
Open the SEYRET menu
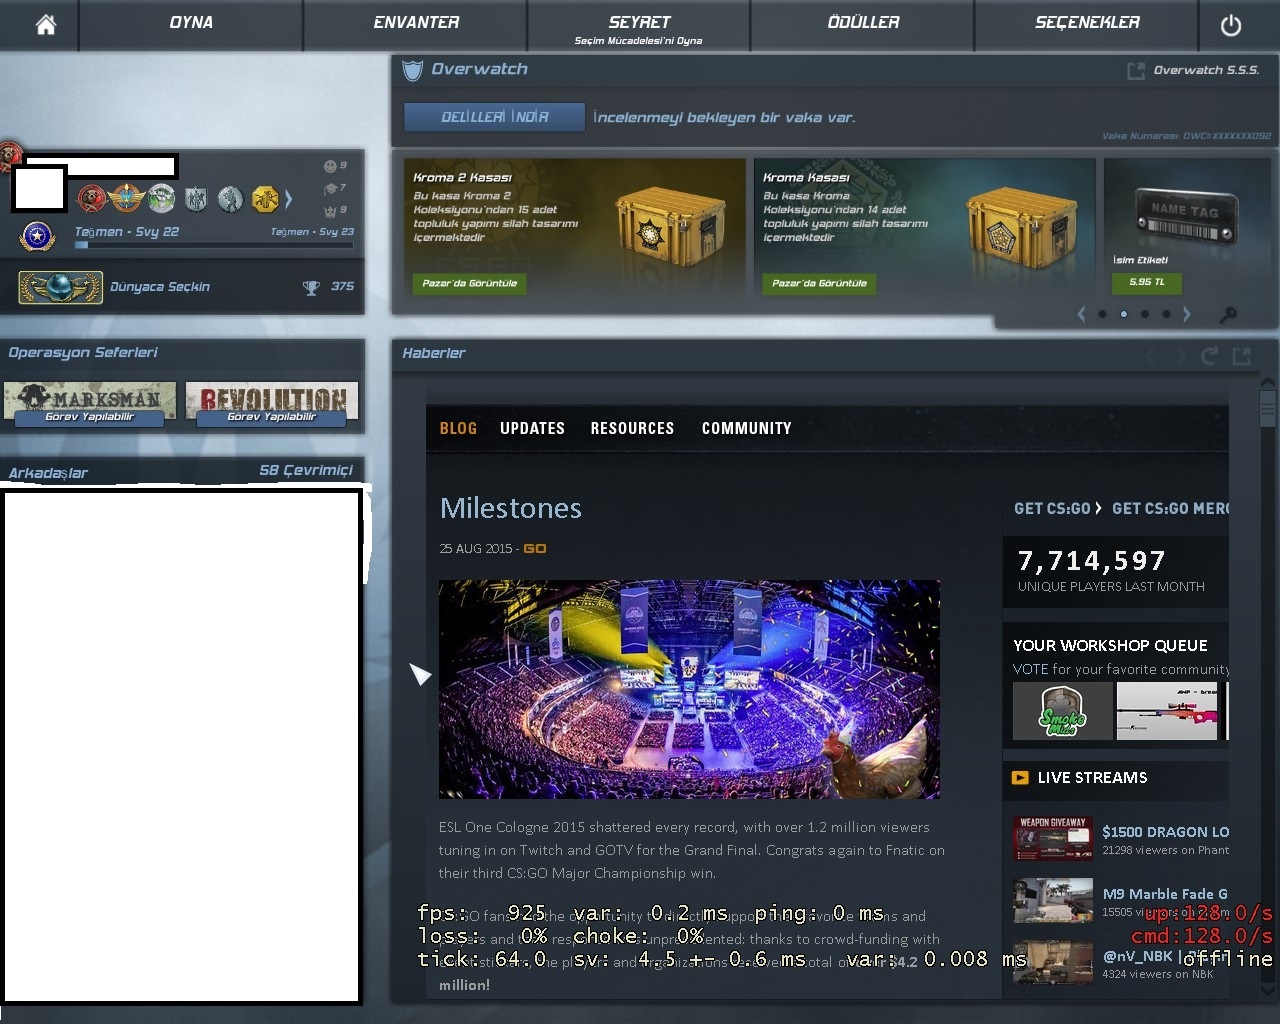click(639, 25)
